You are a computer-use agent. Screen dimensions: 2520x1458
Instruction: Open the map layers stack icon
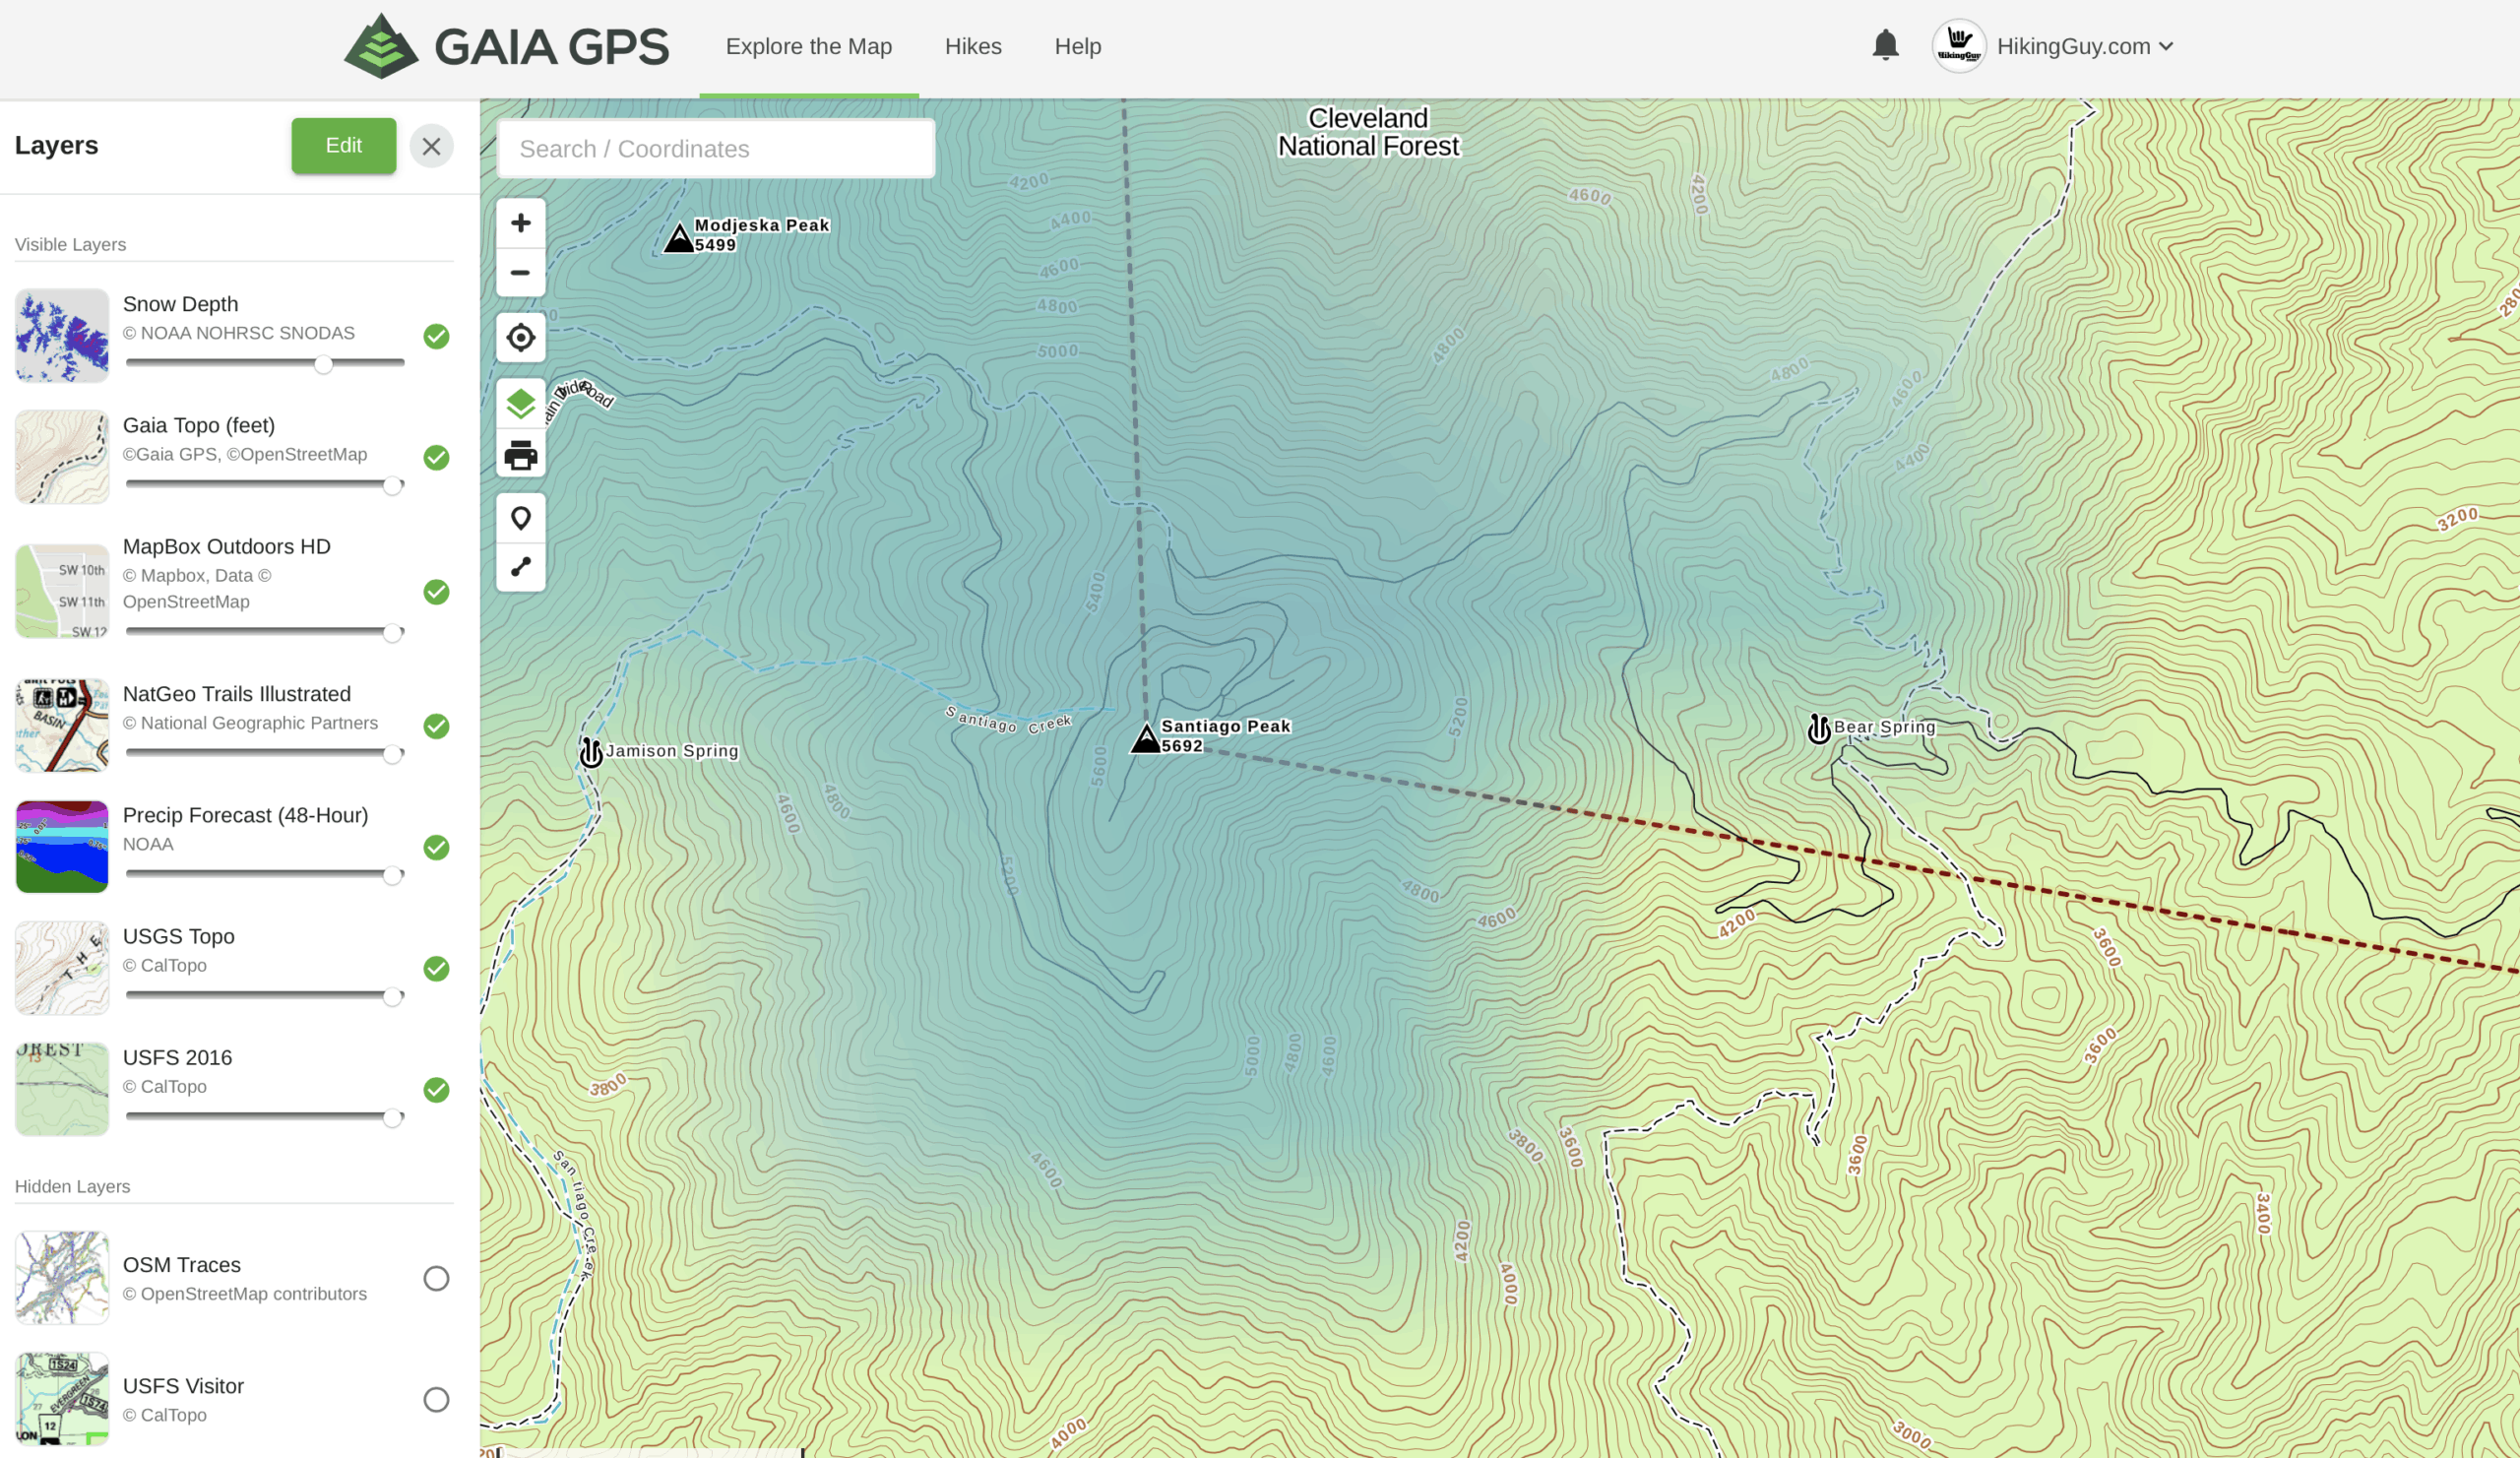point(520,404)
